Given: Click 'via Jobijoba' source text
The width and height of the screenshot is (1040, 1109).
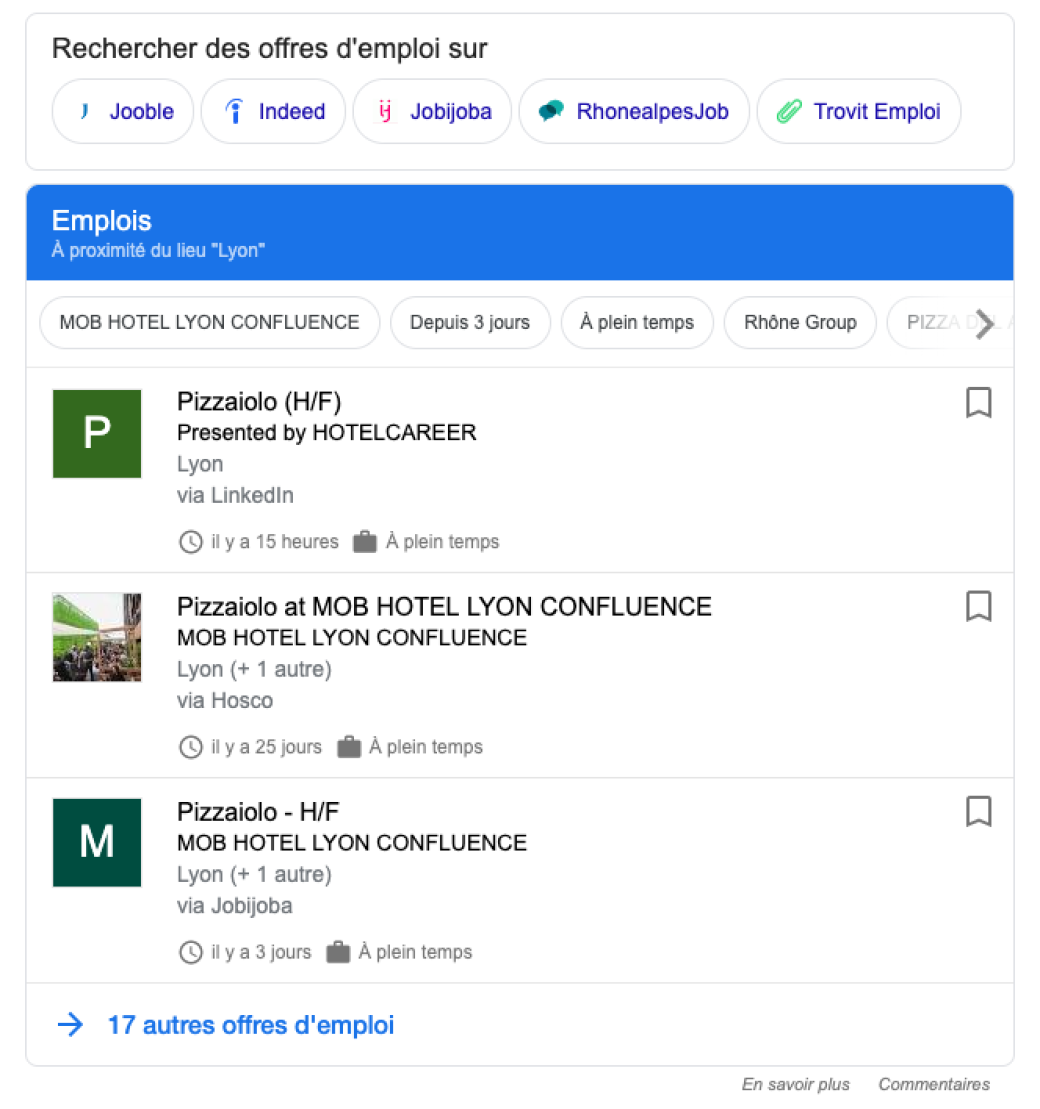Looking at the screenshot, I should pyautogui.click(x=234, y=905).
